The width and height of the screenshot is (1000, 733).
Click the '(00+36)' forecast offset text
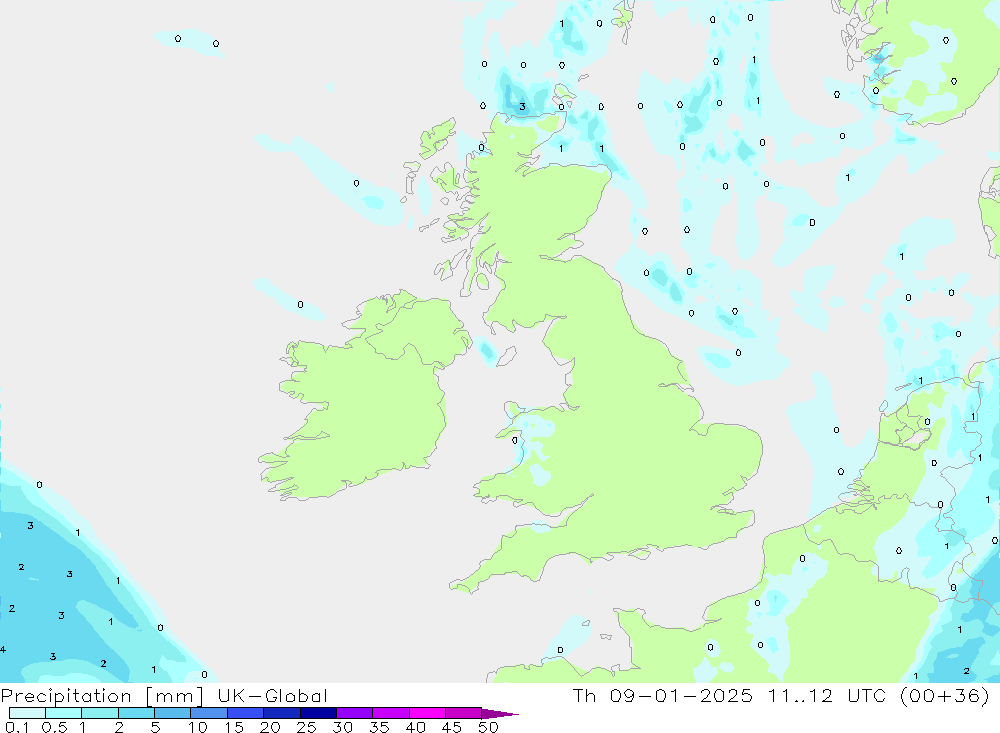pos(945,695)
